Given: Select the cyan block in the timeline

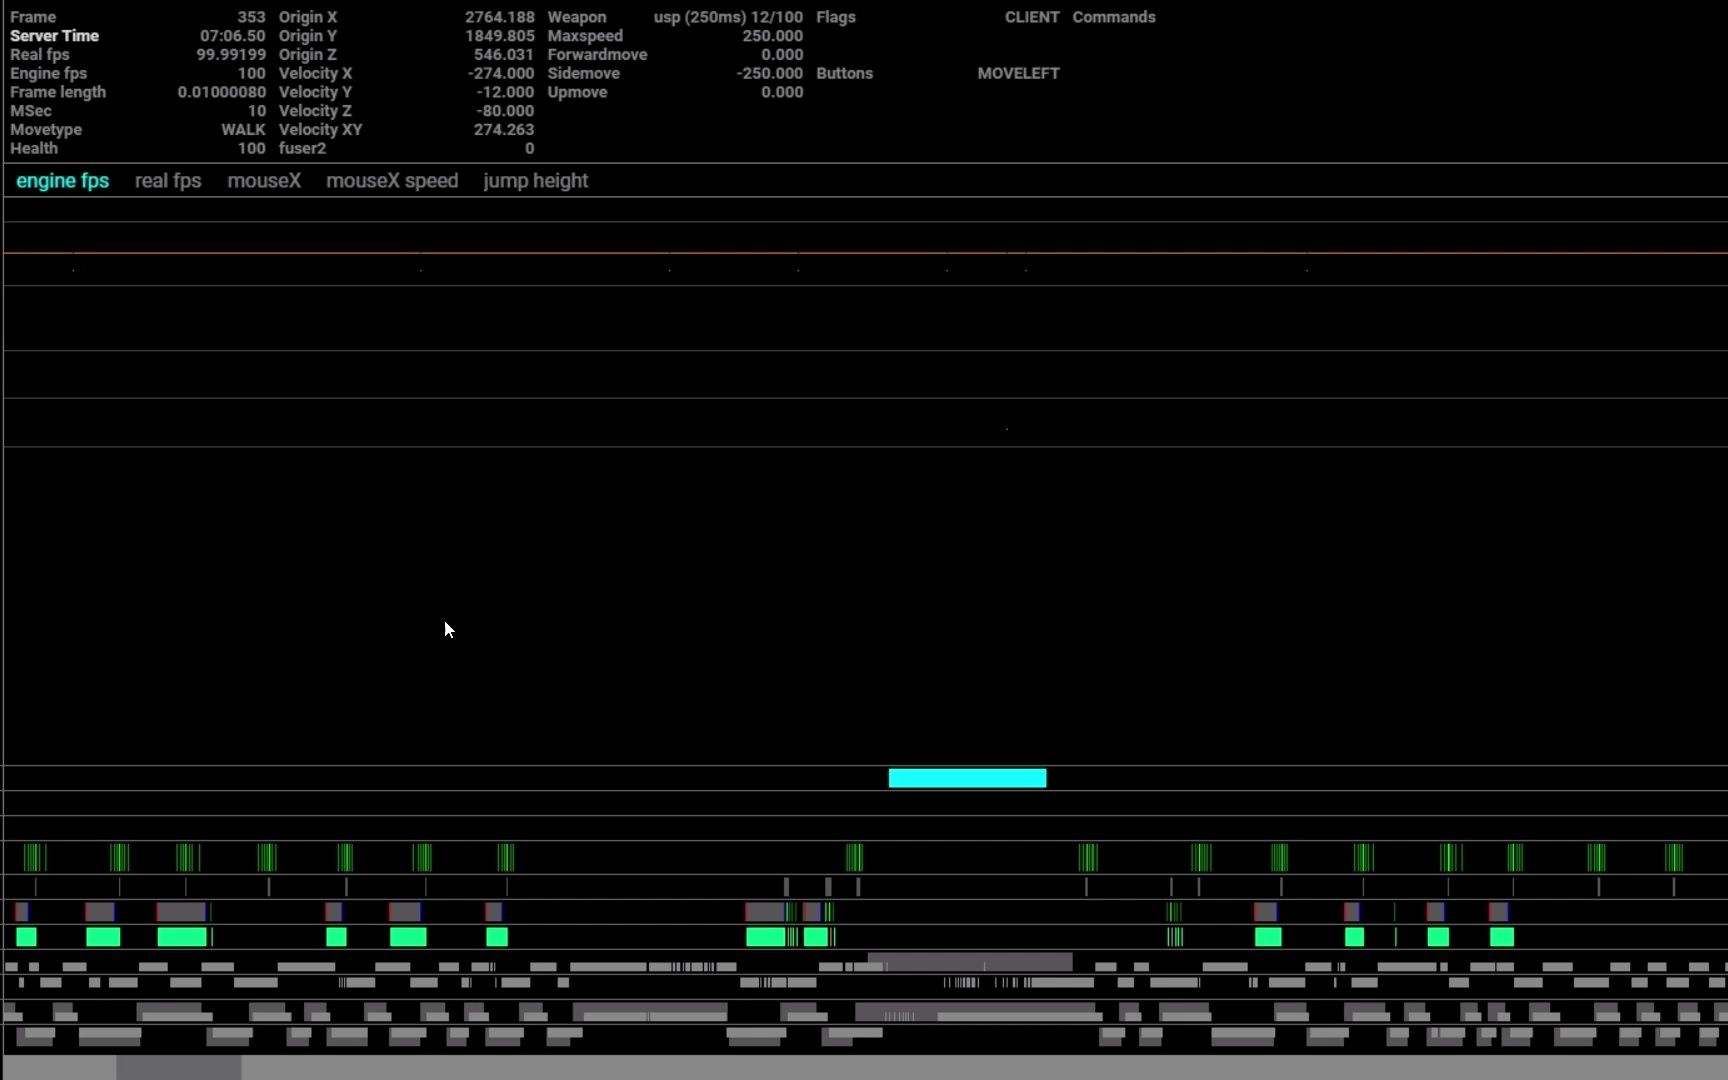Looking at the screenshot, I should pyautogui.click(x=967, y=778).
